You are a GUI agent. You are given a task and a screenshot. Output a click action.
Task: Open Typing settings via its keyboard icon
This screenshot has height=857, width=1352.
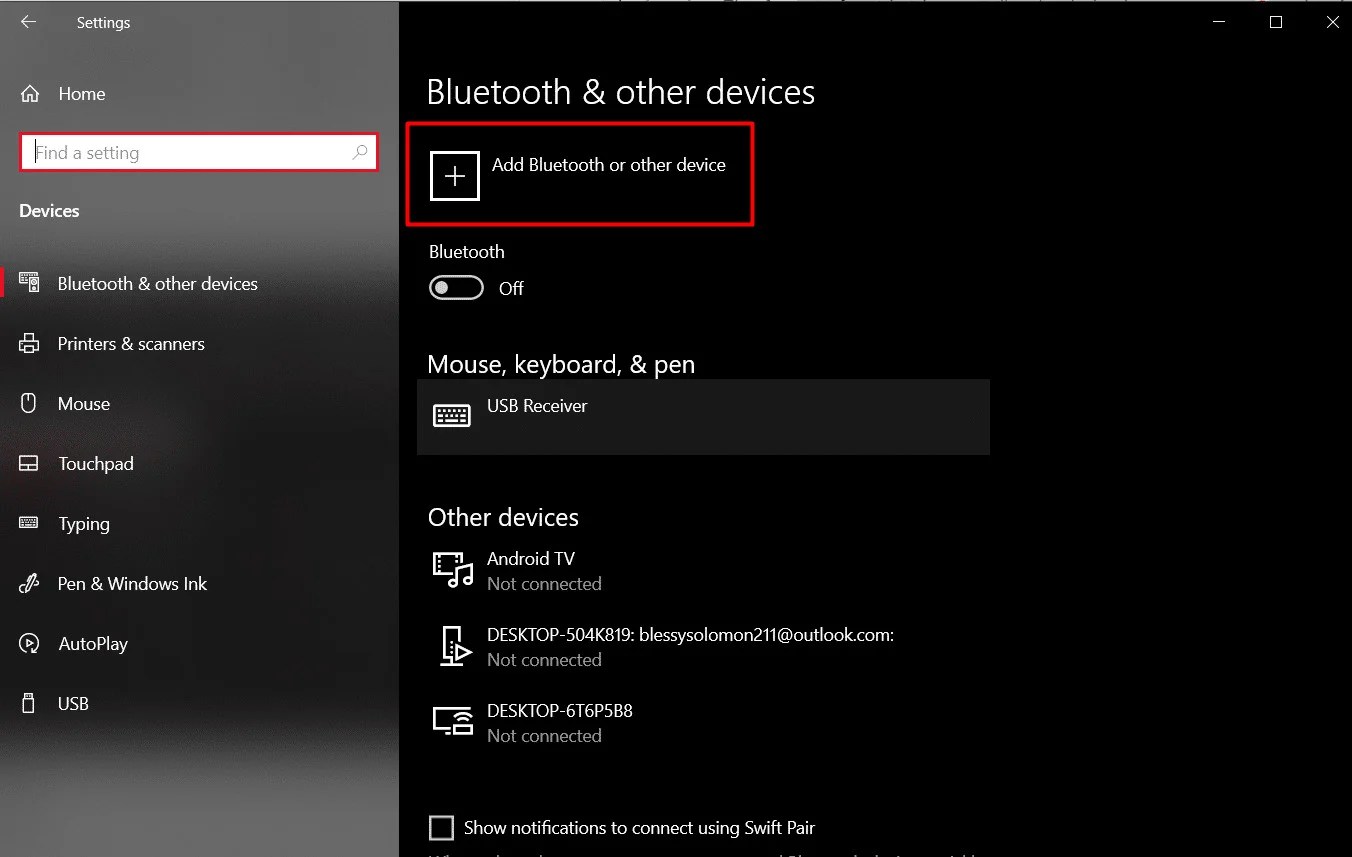pyautogui.click(x=29, y=523)
